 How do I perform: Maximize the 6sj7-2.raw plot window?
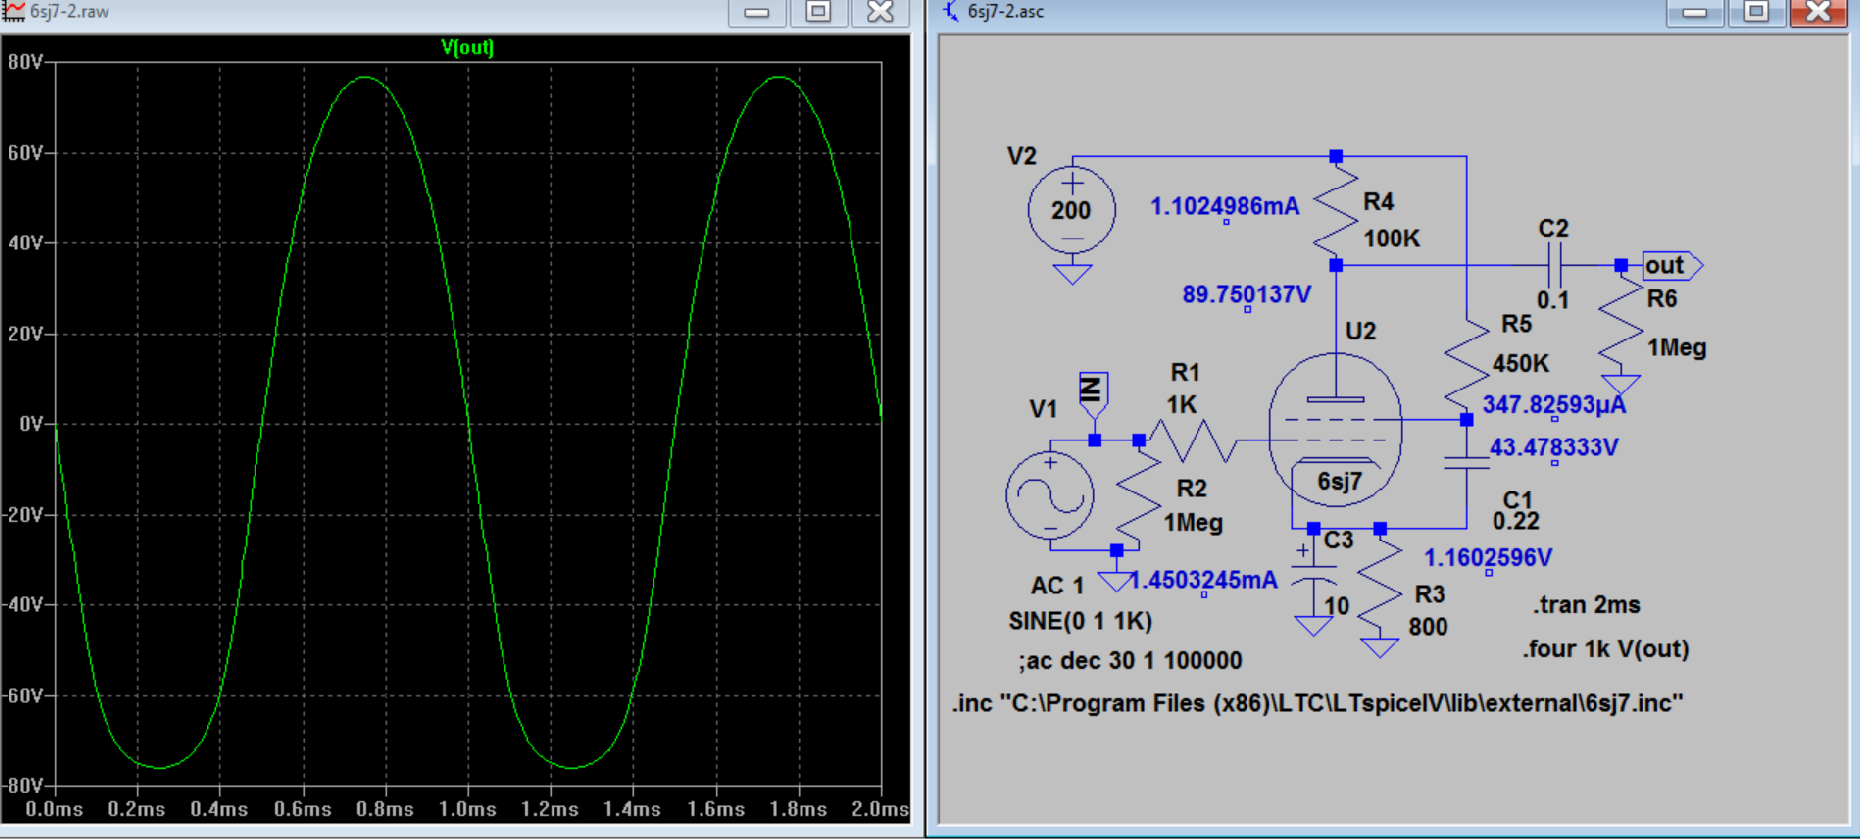click(x=818, y=12)
